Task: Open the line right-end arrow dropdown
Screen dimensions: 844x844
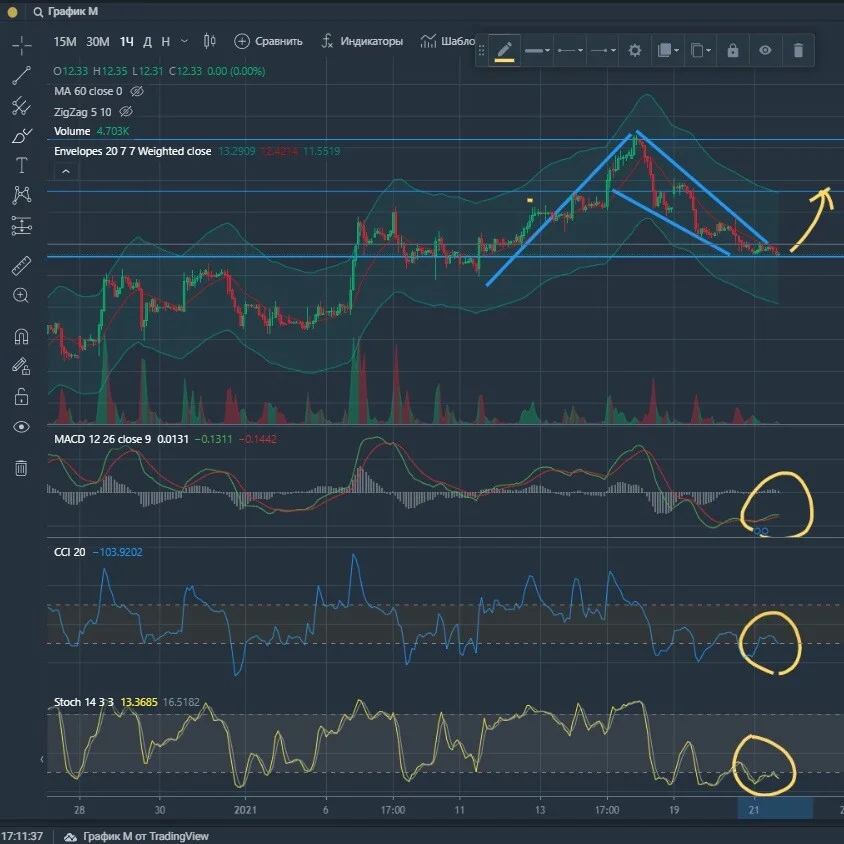Action: tap(603, 51)
